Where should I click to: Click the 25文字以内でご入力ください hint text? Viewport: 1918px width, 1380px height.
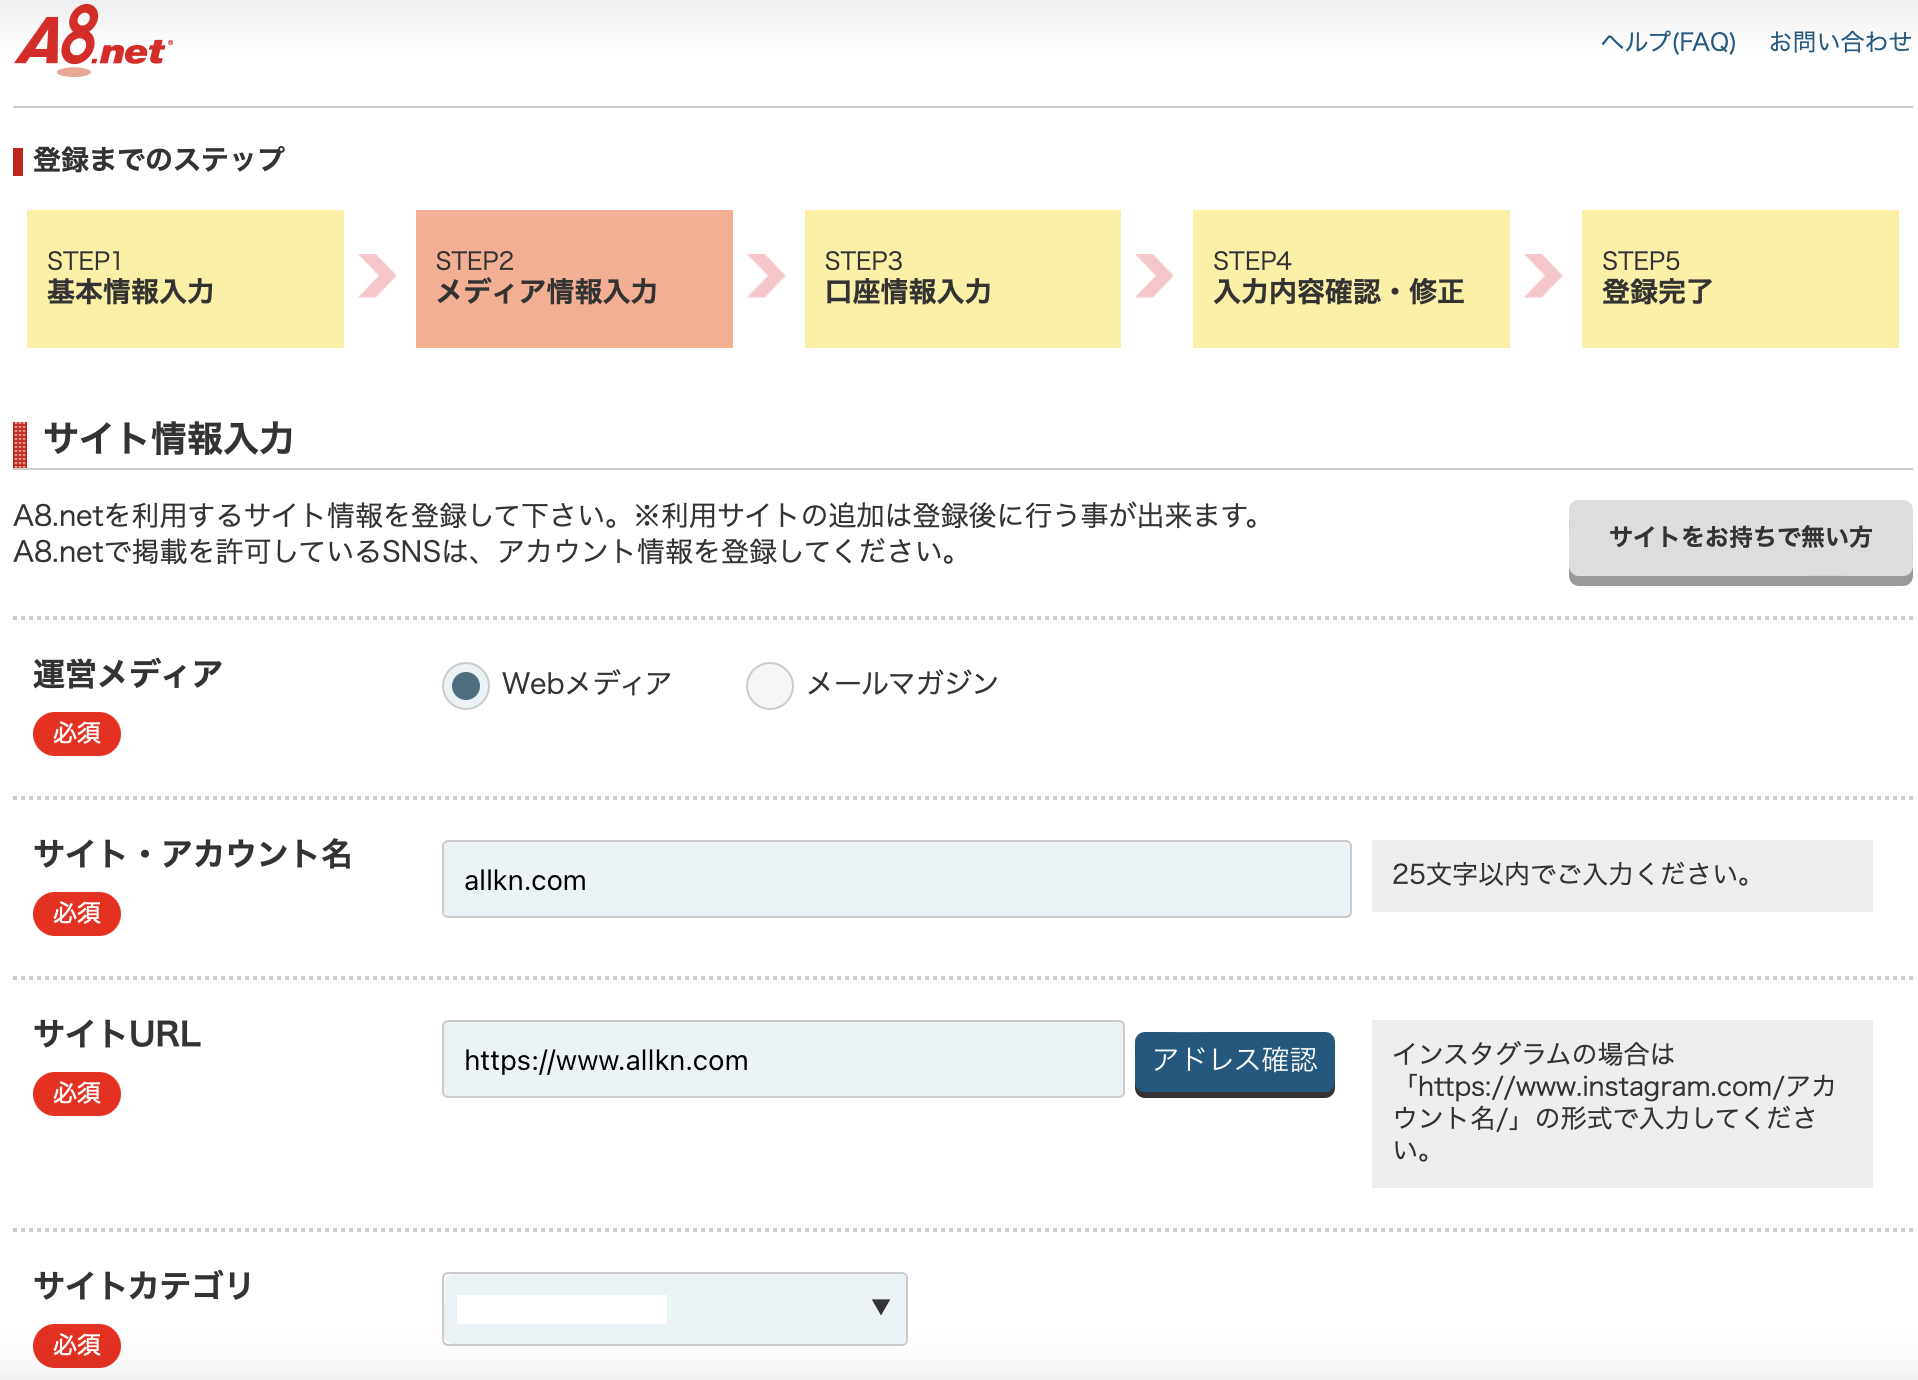tap(1571, 875)
